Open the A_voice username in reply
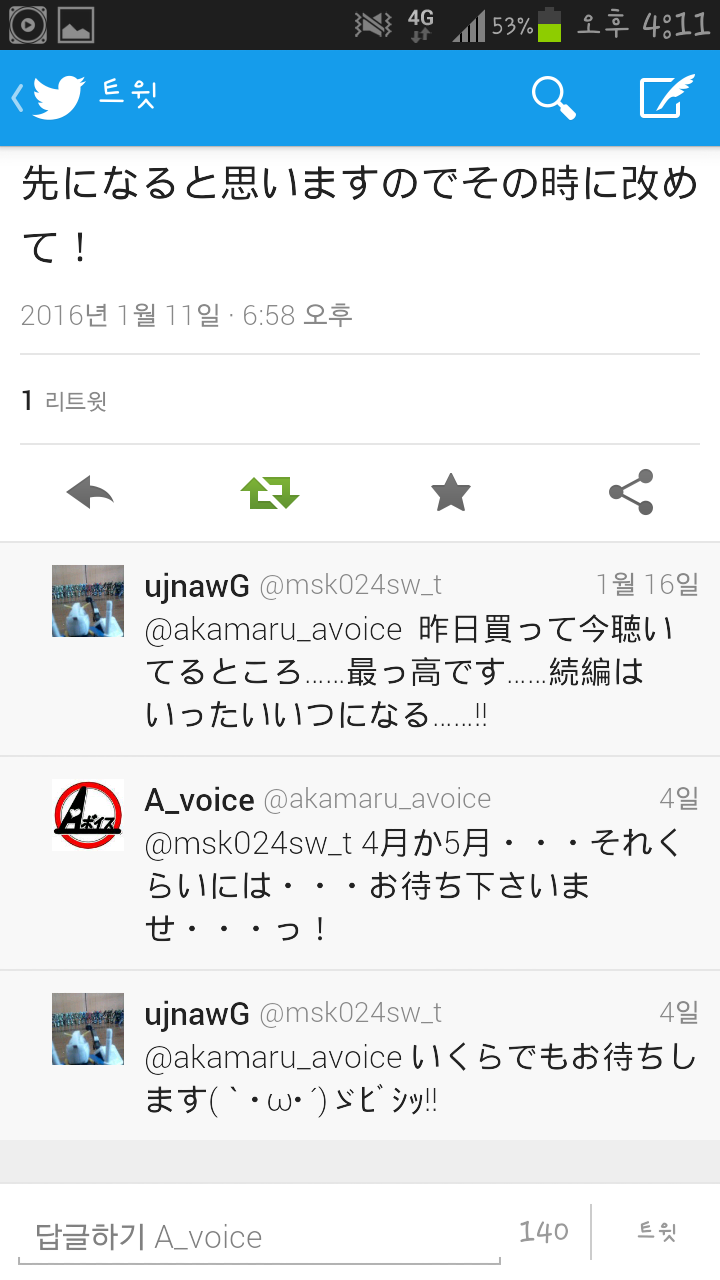Image resolution: width=720 pixels, height=1280 pixels. click(200, 800)
